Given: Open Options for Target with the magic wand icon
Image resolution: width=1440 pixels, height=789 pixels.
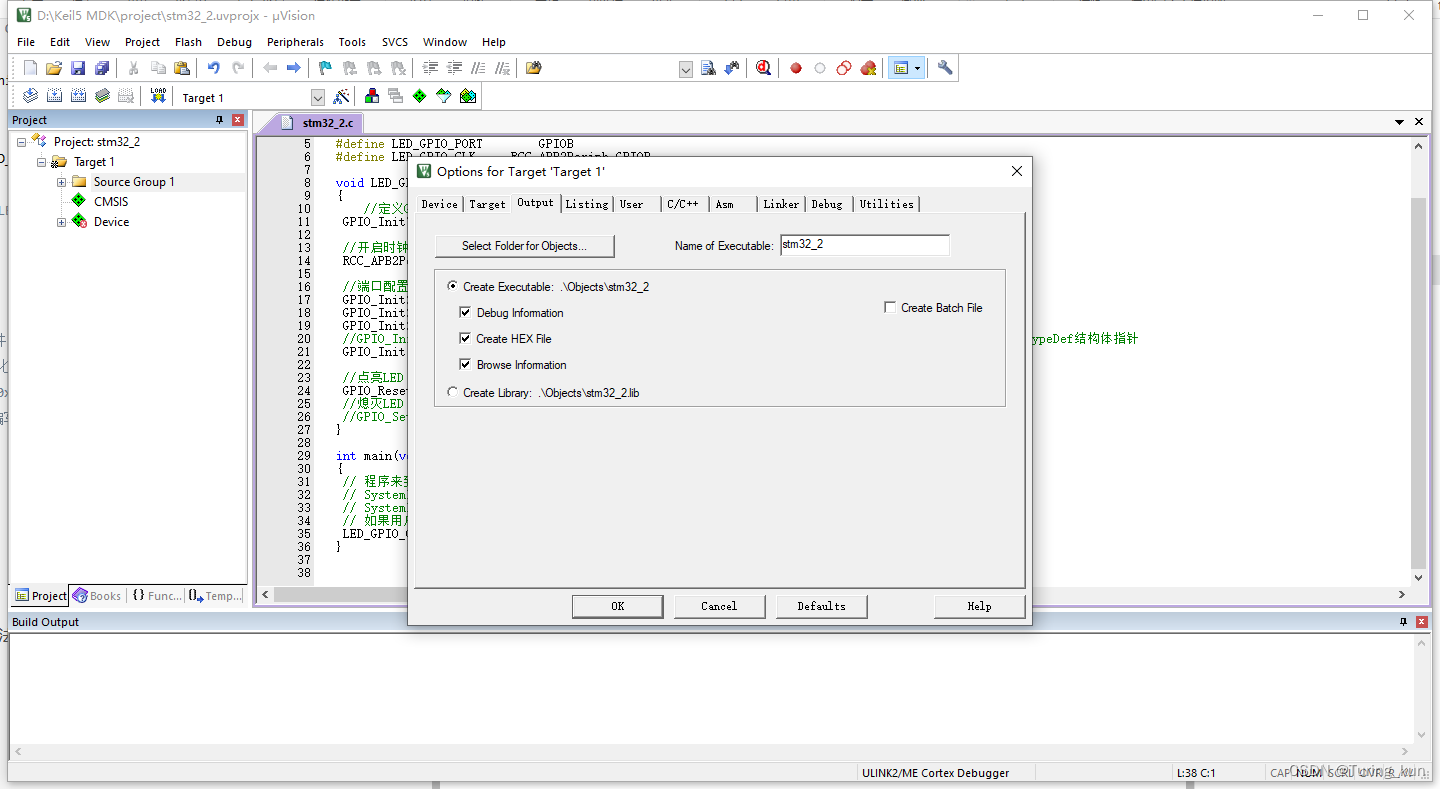Looking at the screenshot, I should point(342,96).
